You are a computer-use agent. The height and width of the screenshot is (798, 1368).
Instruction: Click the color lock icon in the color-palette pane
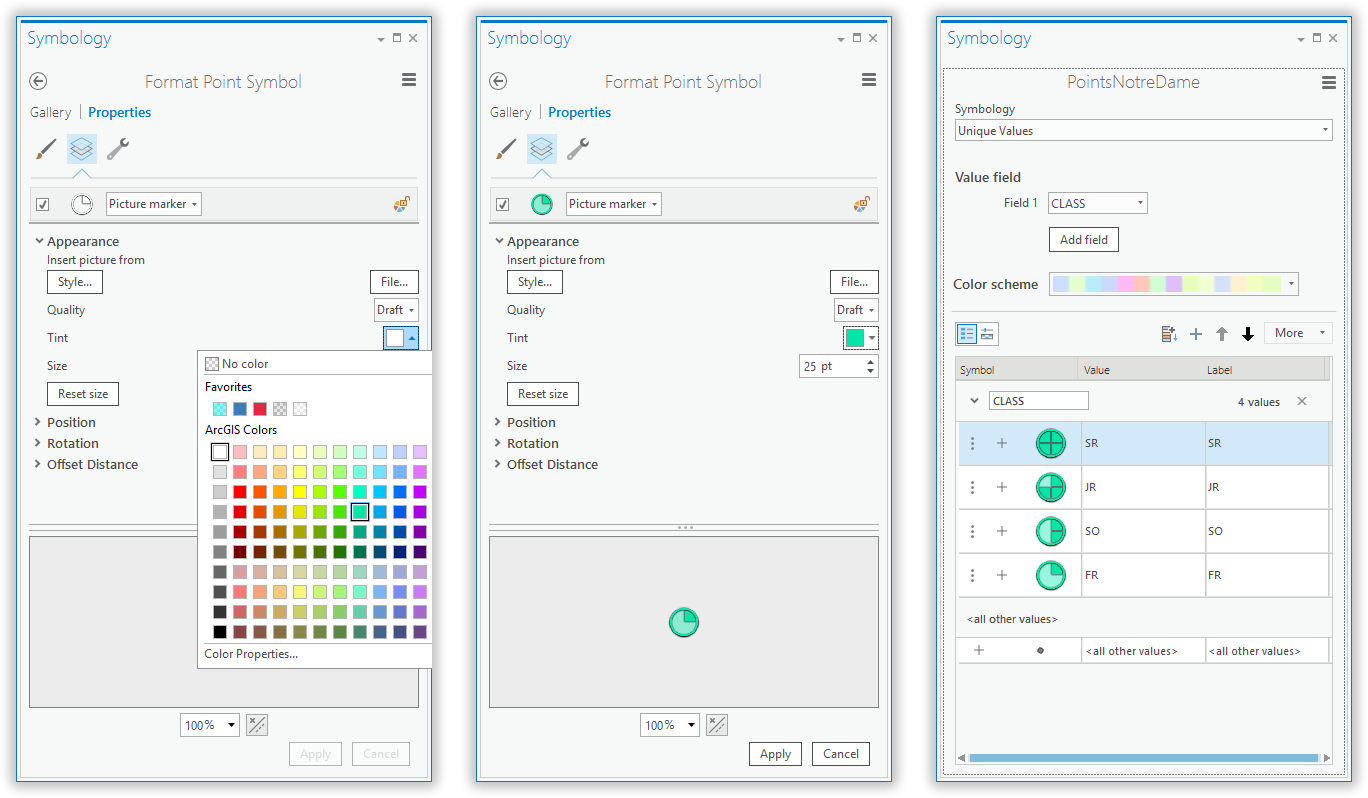coord(401,204)
